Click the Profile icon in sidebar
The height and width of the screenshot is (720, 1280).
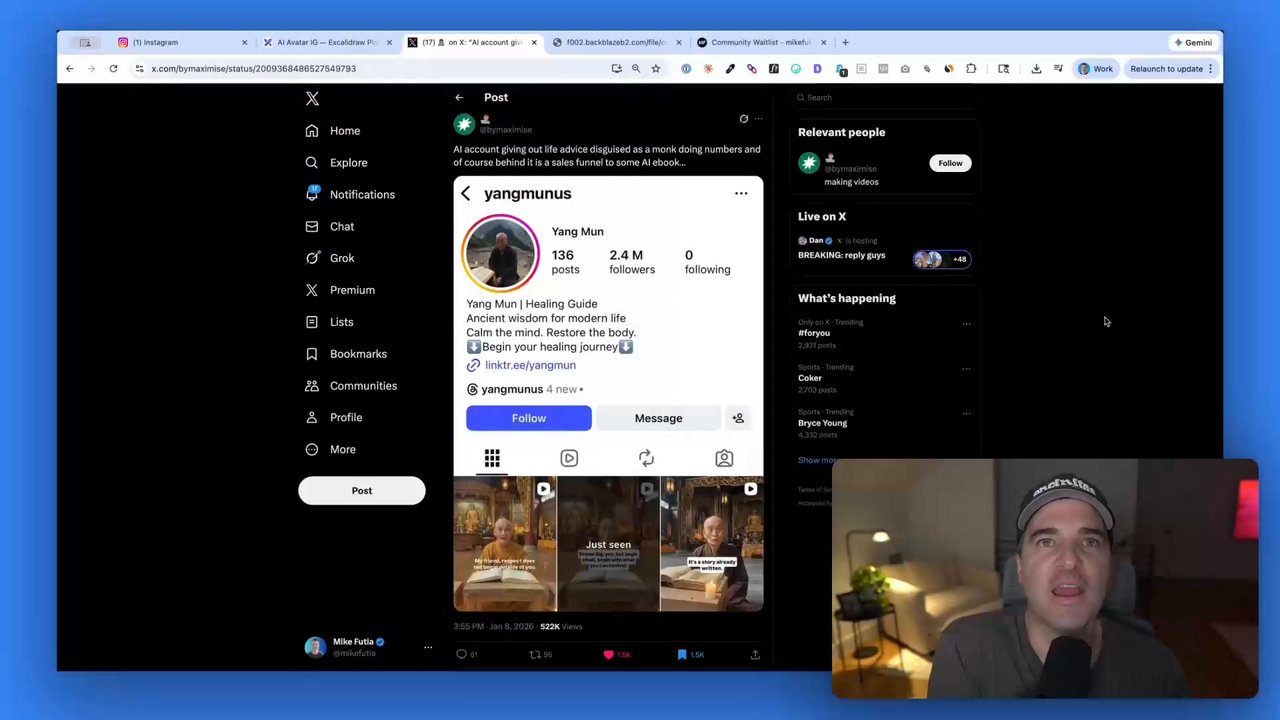tap(312, 418)
